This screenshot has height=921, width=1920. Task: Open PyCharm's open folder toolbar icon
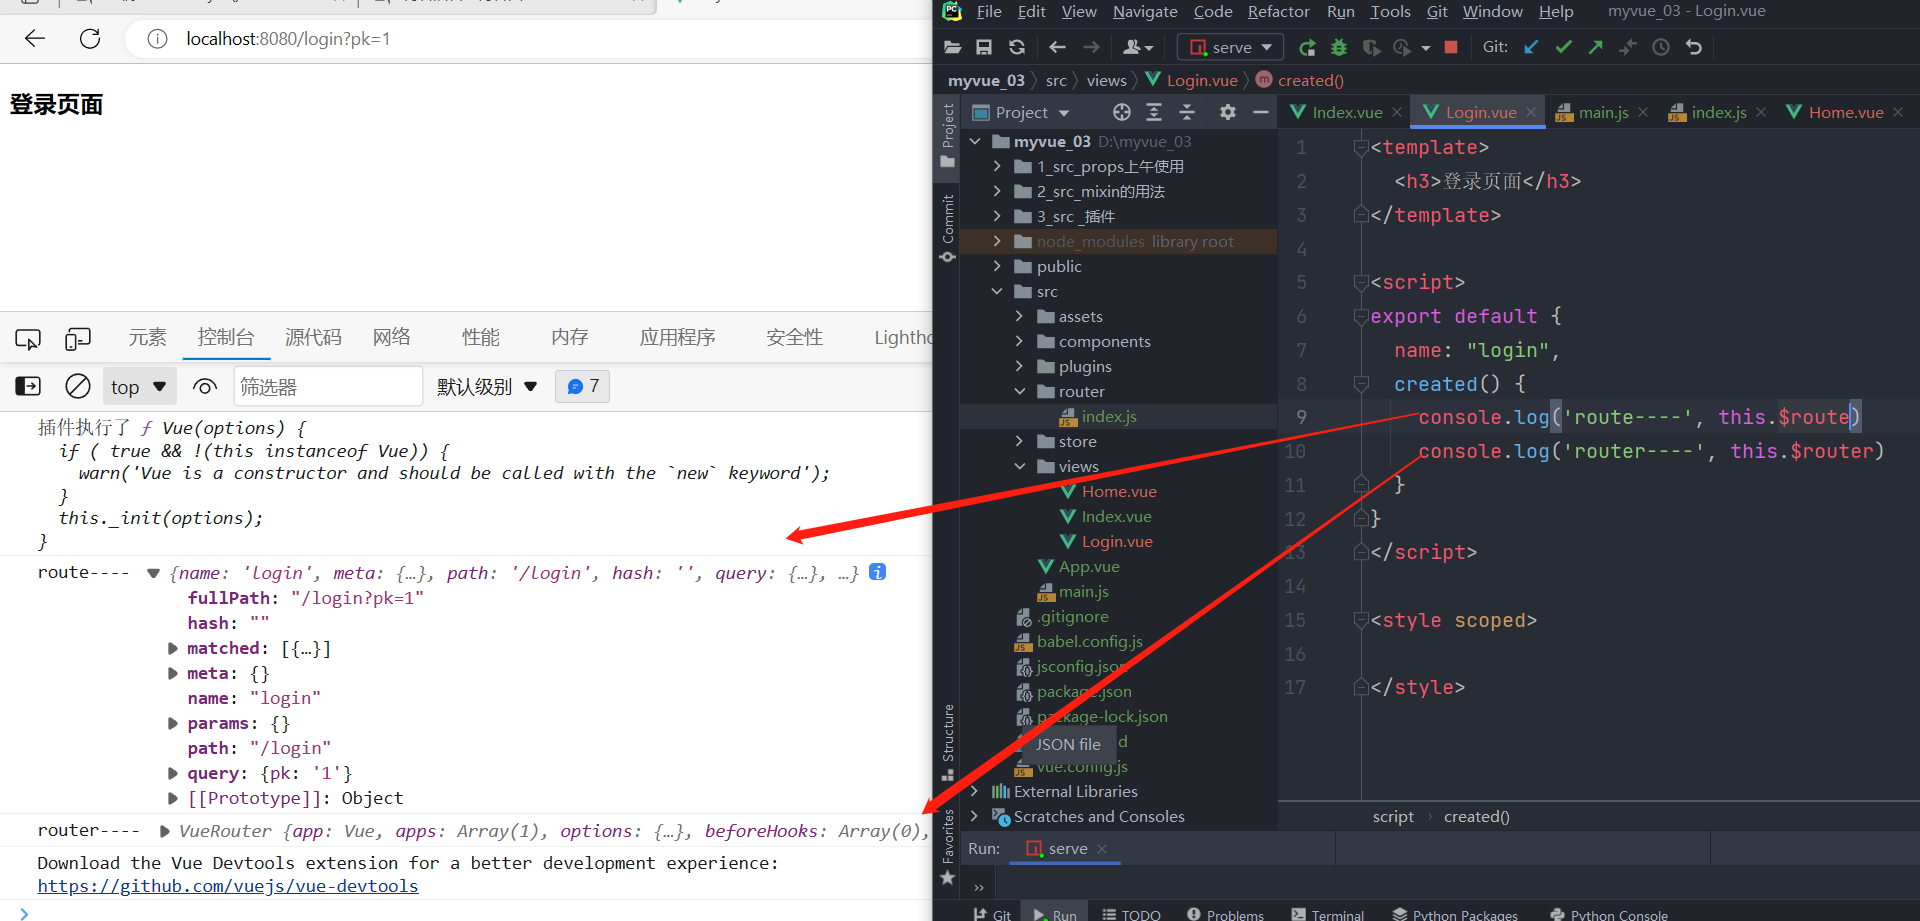pyautogui.click(x=952, y=47)
